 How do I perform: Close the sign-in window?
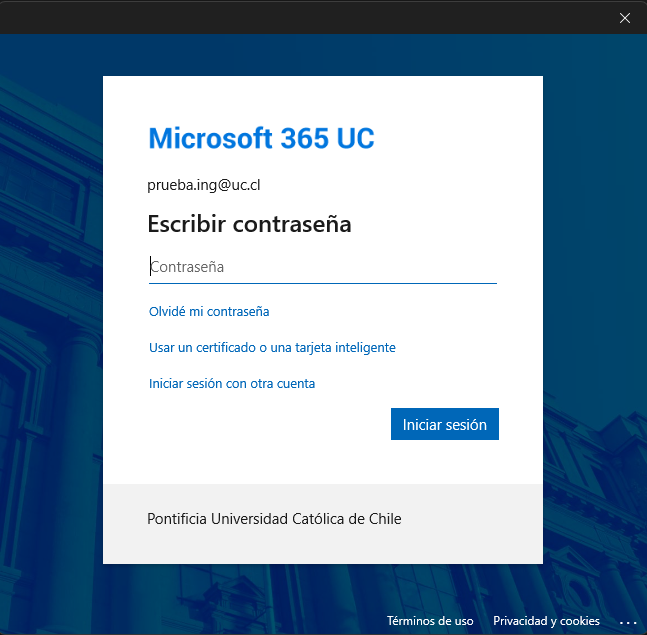(x=624, y=17)
